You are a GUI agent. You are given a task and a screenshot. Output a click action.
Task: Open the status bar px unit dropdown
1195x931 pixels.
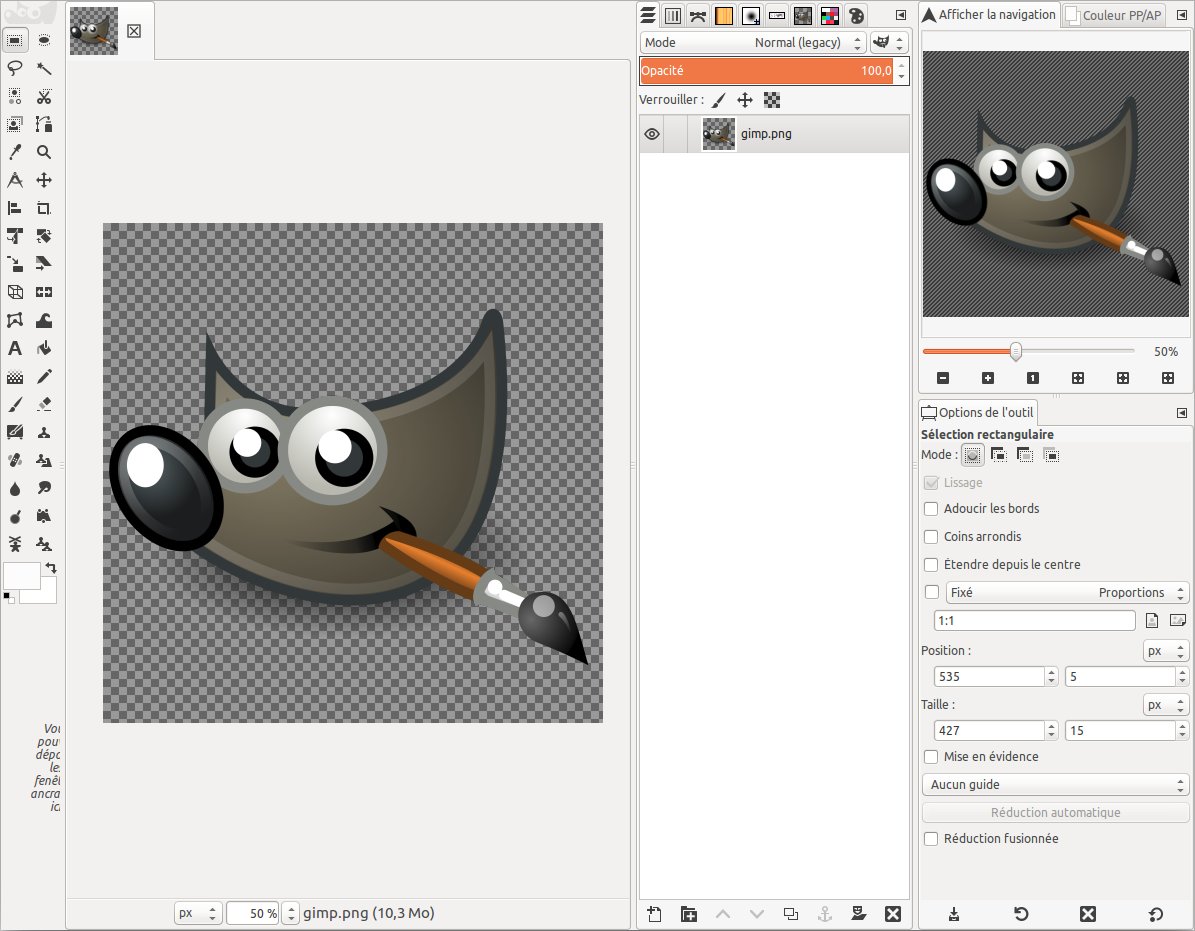coord(197,913)
